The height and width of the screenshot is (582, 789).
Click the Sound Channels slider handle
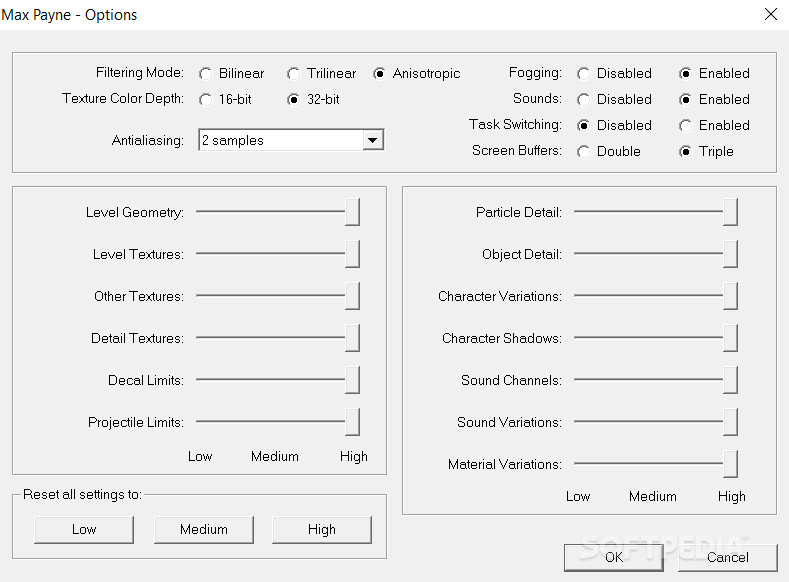730,380
